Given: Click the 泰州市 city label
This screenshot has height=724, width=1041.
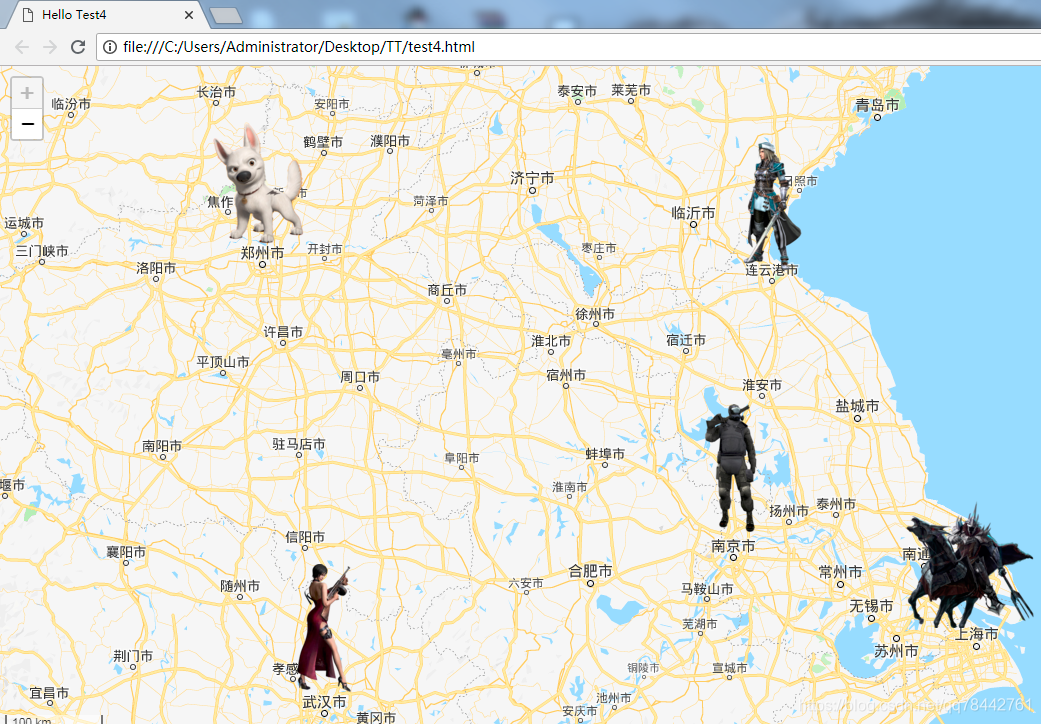Looking at the screenshot, I should [836, 504].
